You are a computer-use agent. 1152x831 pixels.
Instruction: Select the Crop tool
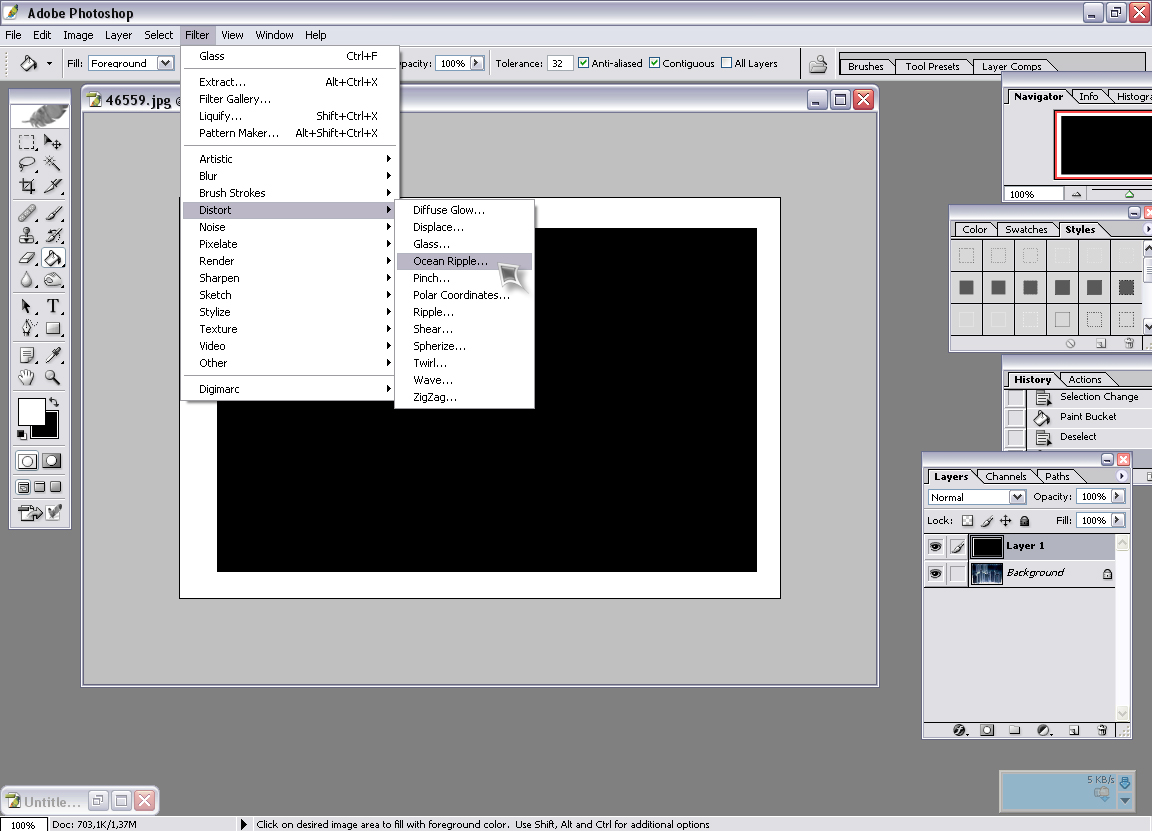(x=27, y=186)
